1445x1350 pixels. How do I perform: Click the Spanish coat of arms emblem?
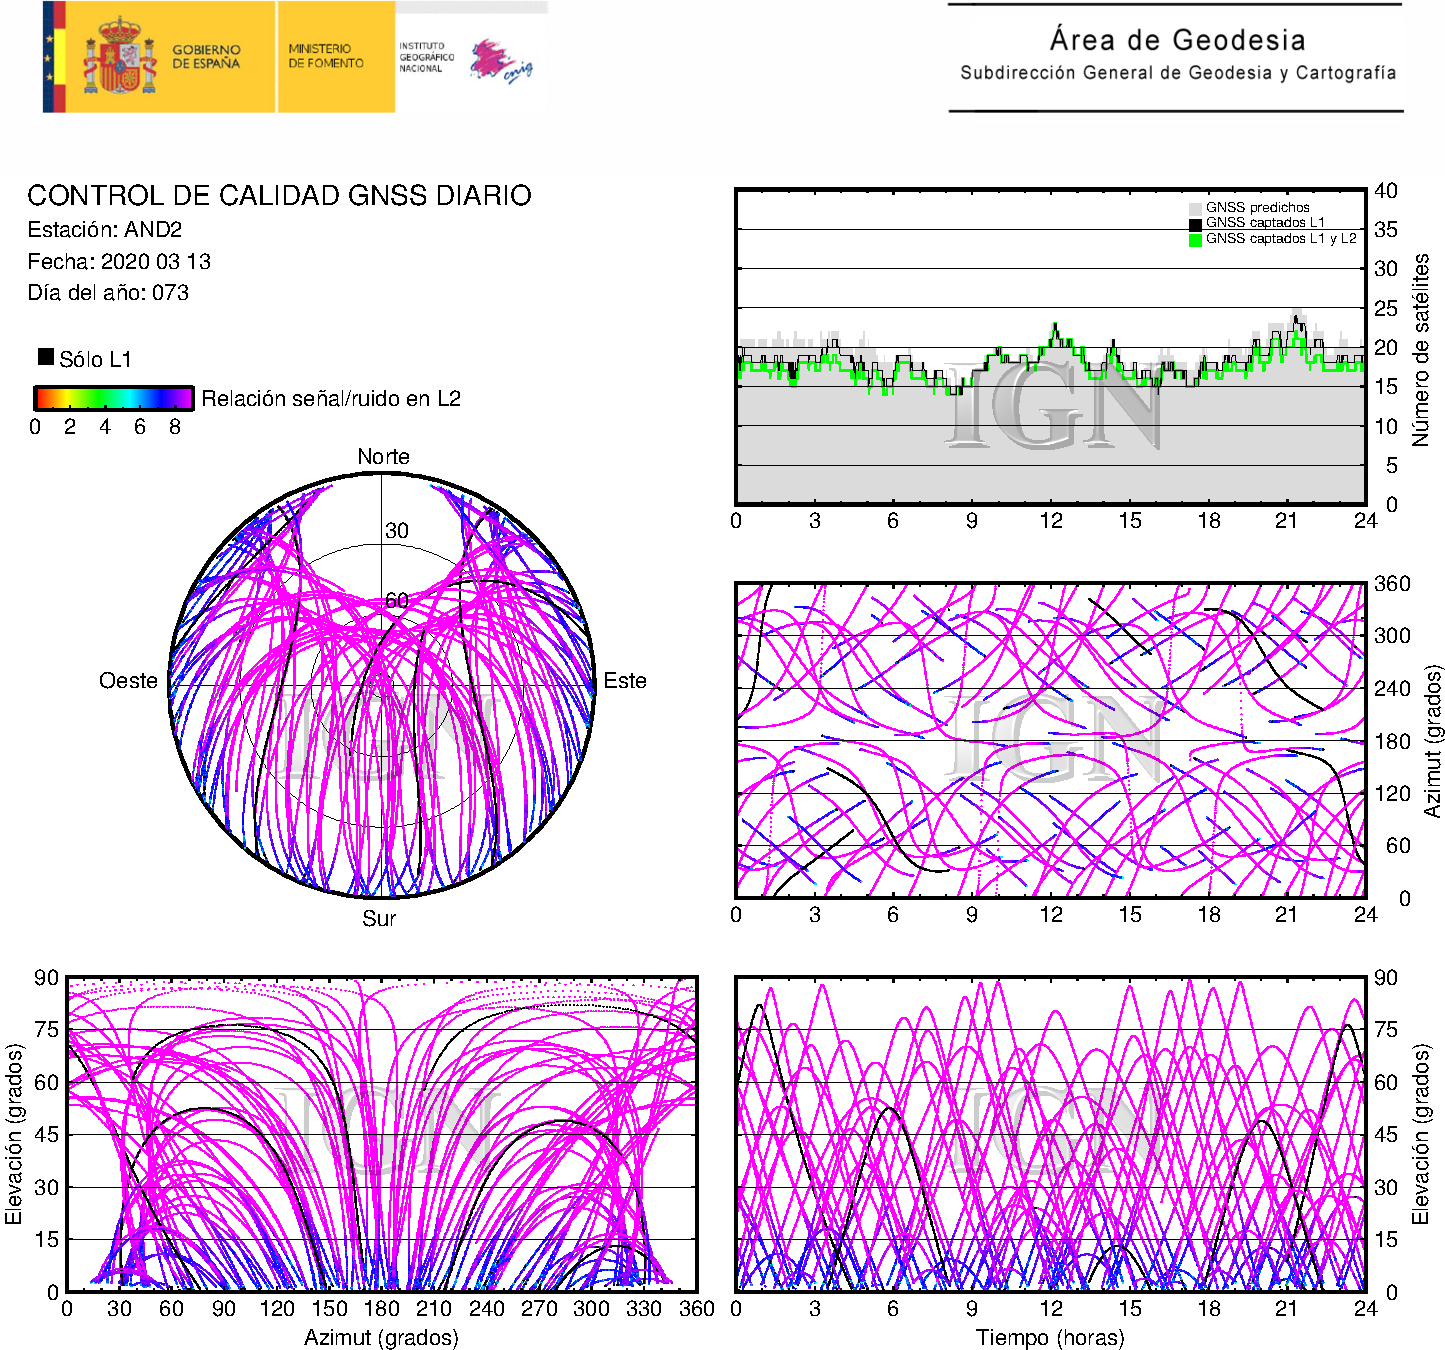tap(120, 57)
